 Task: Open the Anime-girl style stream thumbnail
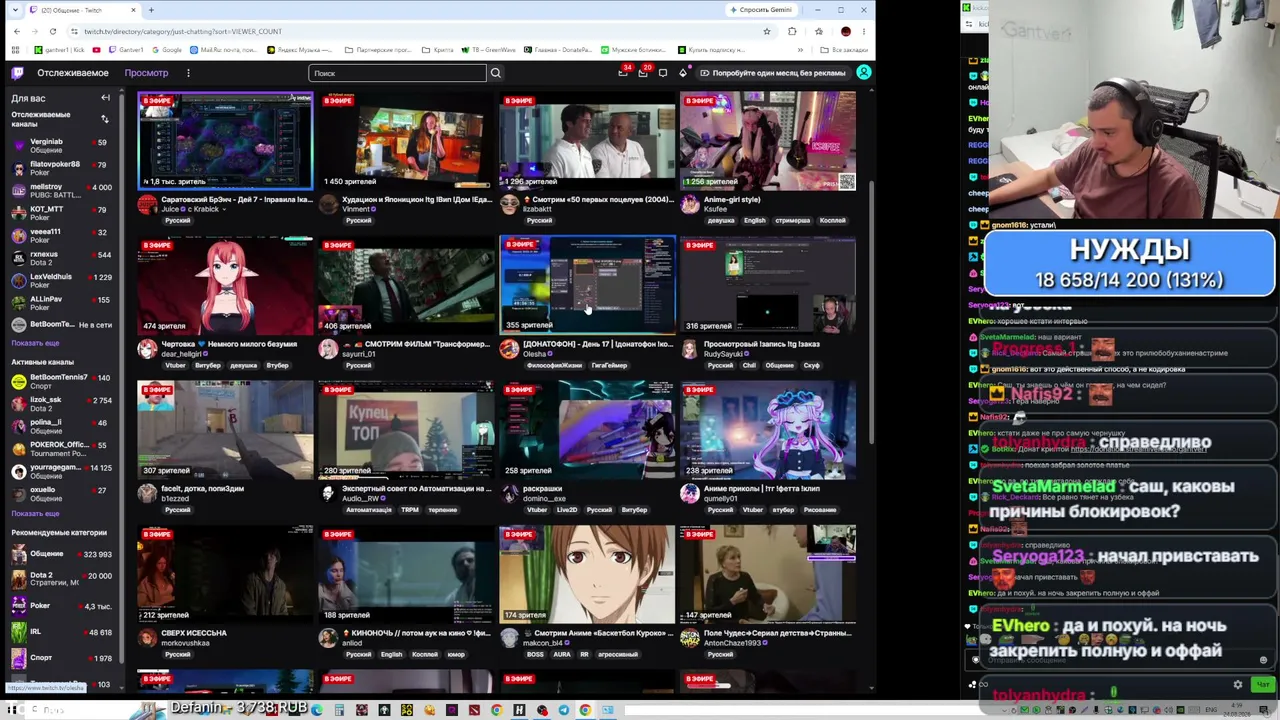768,141
